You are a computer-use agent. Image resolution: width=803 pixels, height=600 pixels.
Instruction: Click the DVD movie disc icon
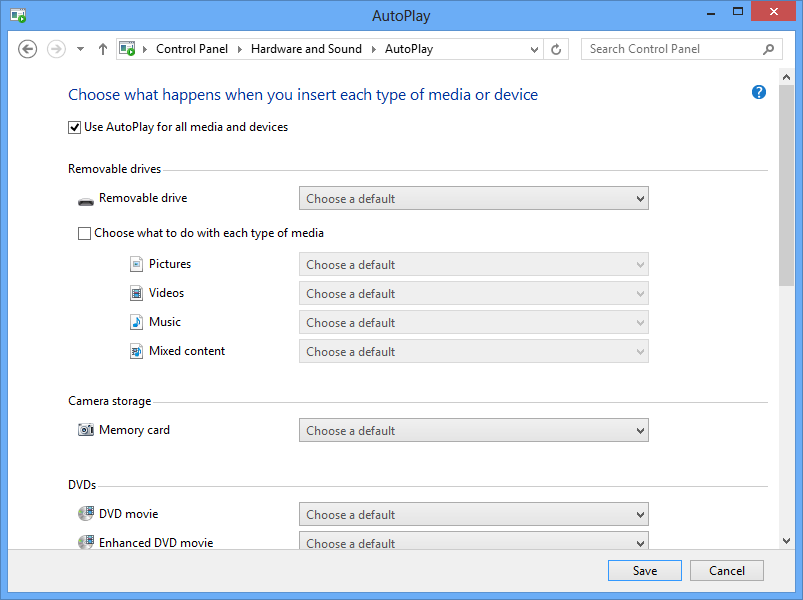coord(85,514)
